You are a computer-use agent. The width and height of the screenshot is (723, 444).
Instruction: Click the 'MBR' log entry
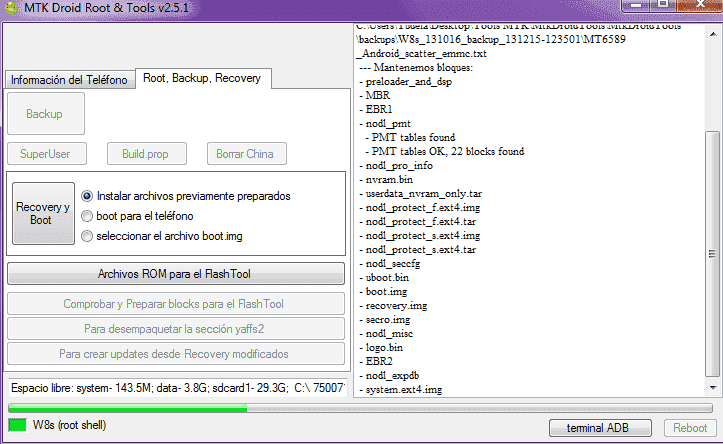click(378, 95)
